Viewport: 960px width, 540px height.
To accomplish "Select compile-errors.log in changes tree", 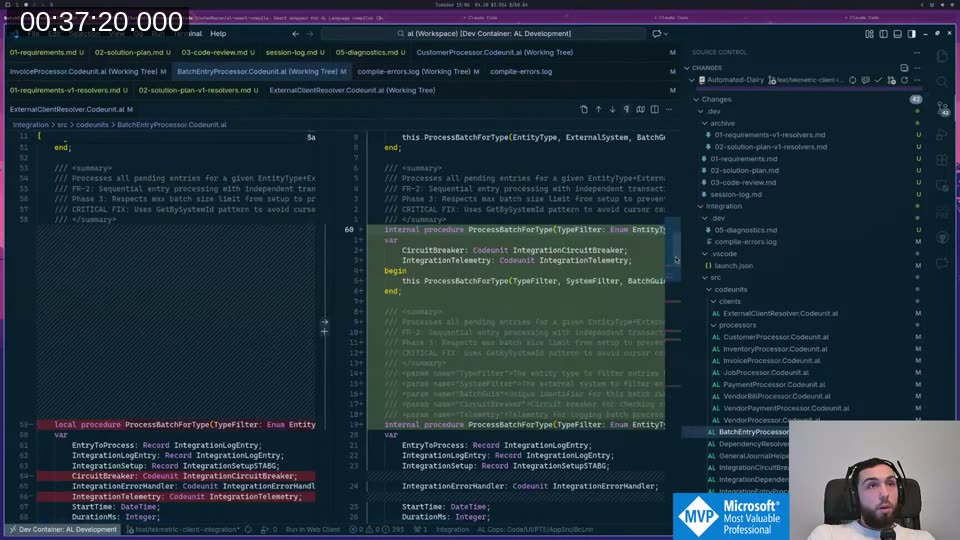I will [745, 242].
